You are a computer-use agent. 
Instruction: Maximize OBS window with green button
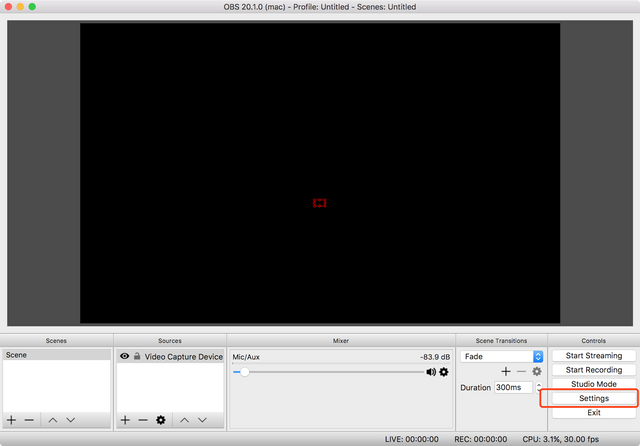point(32,7)
